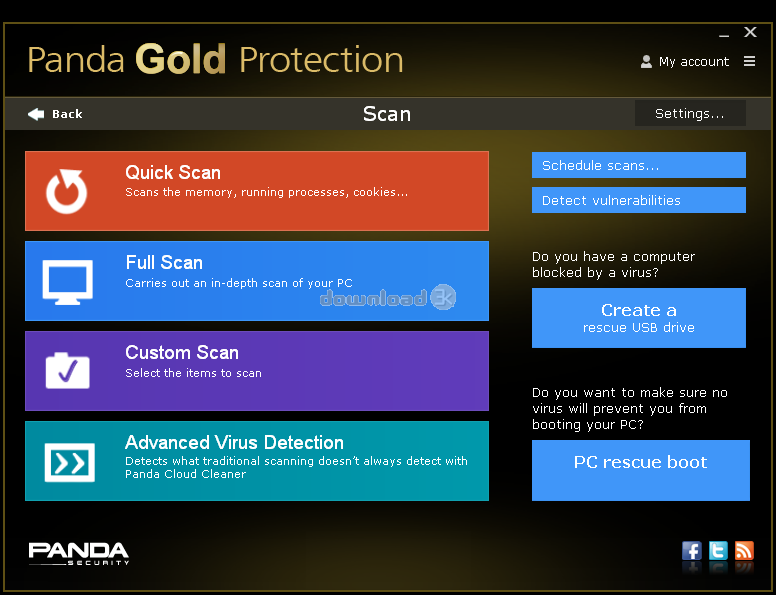Open the Settings... button
The image size is (776, 595).
coord(690,113)
